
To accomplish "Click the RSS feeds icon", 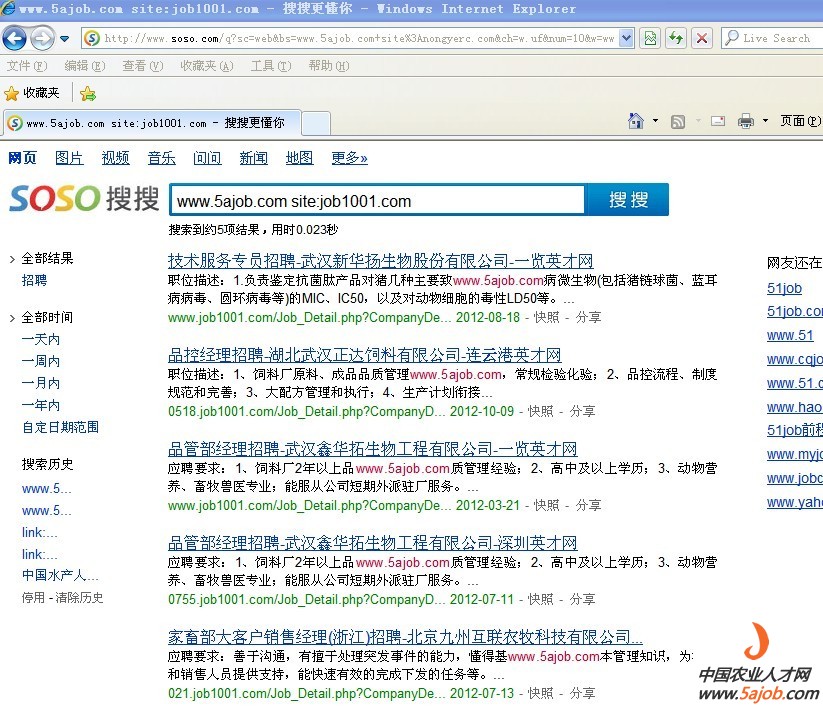I will [678, 121].
